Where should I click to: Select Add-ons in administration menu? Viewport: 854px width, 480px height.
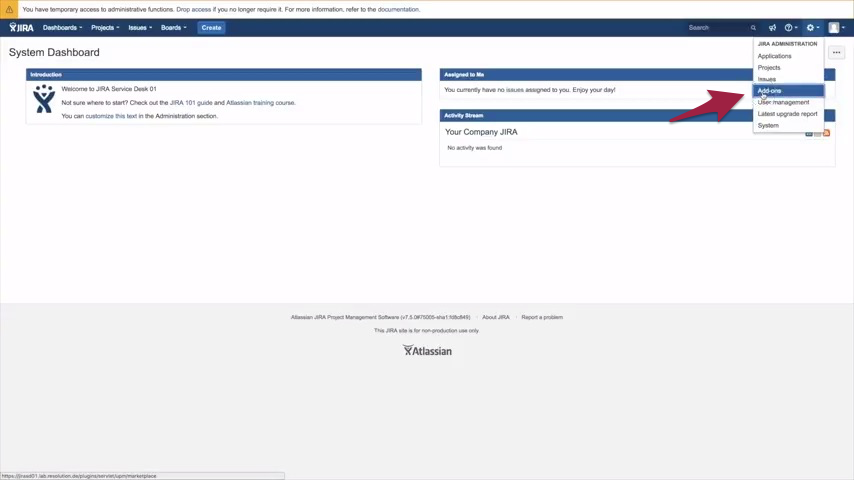tap(788, 90)
